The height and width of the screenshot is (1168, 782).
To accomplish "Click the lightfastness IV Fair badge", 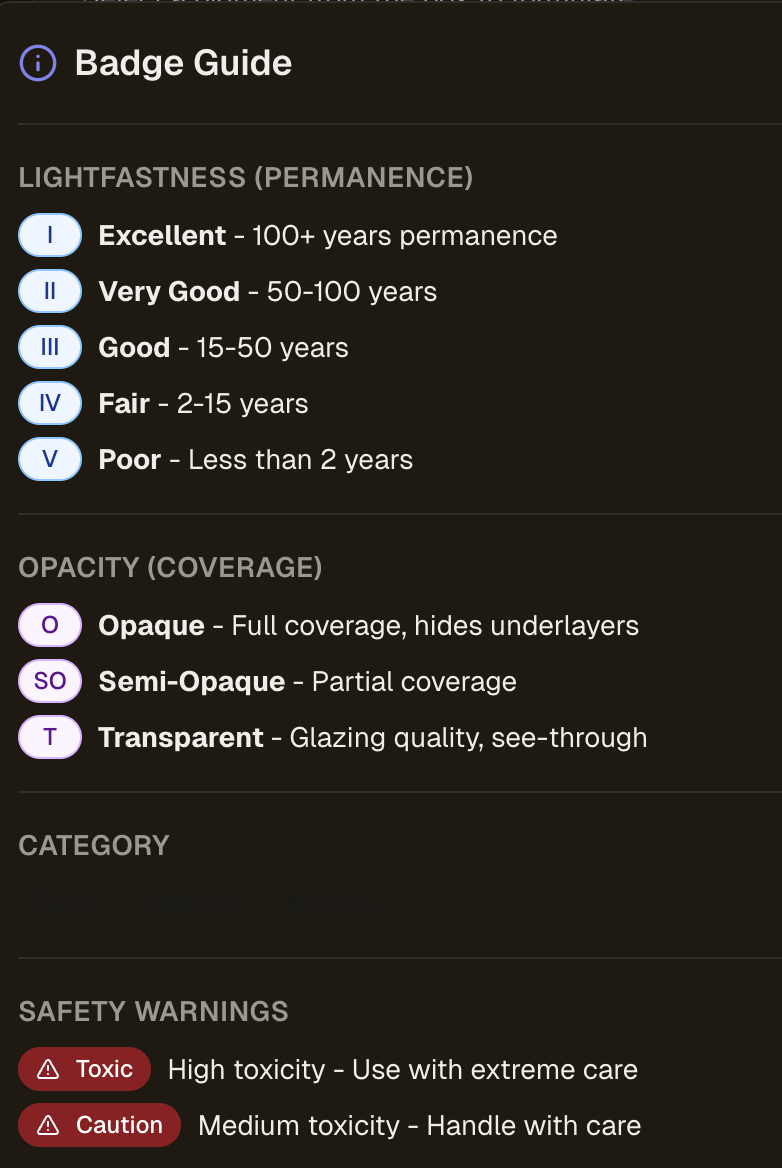I will click(50, 404).
